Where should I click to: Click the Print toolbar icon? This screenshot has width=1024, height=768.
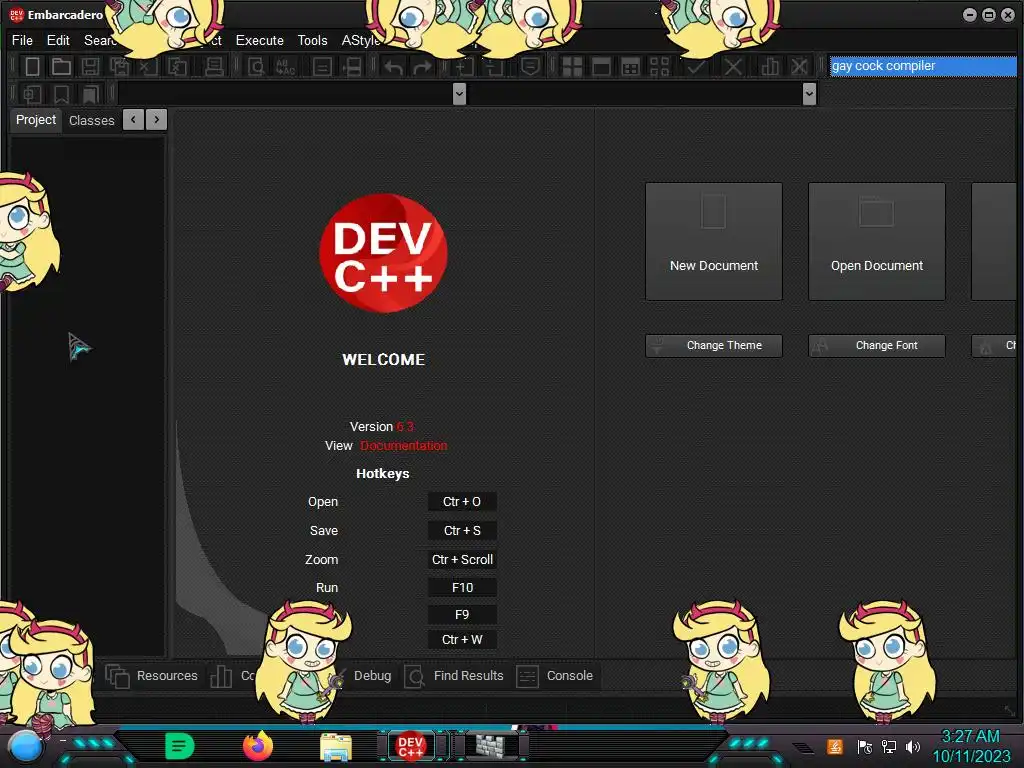pyautogui.click(x=214, y=66)
